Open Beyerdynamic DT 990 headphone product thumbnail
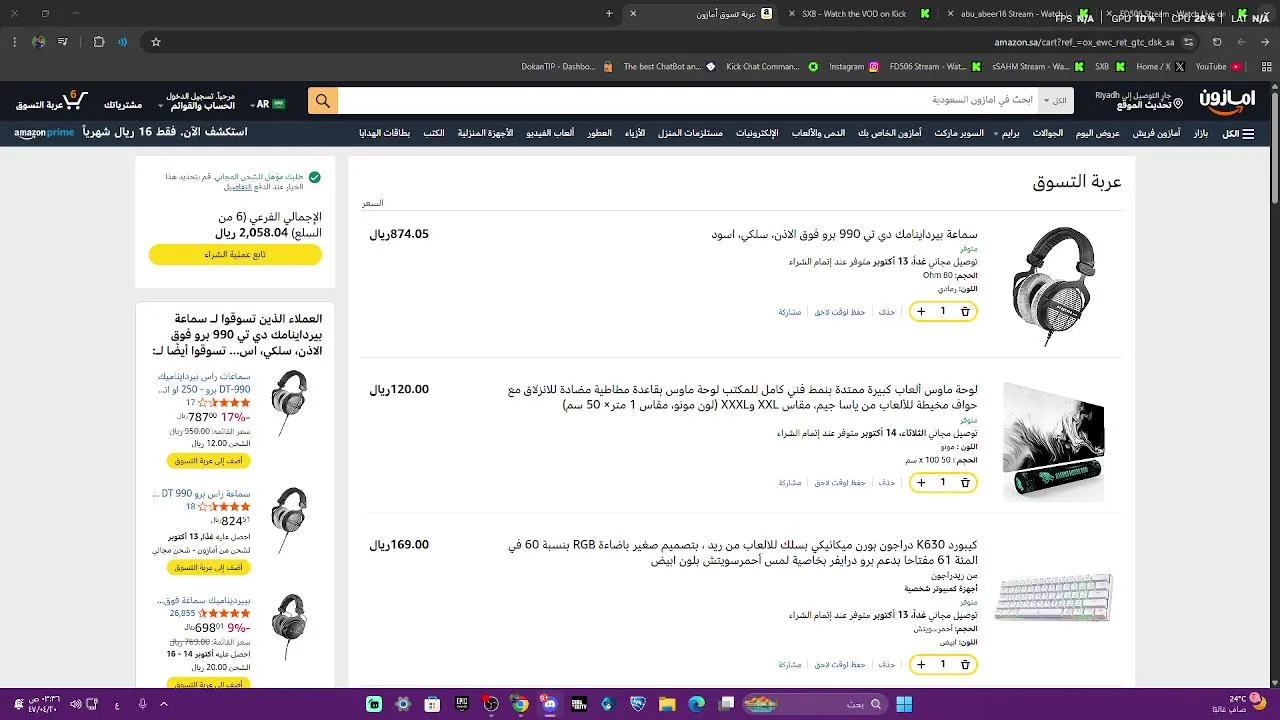Viewport: 1280px width, 720px height. click(x=1054, y=286)
